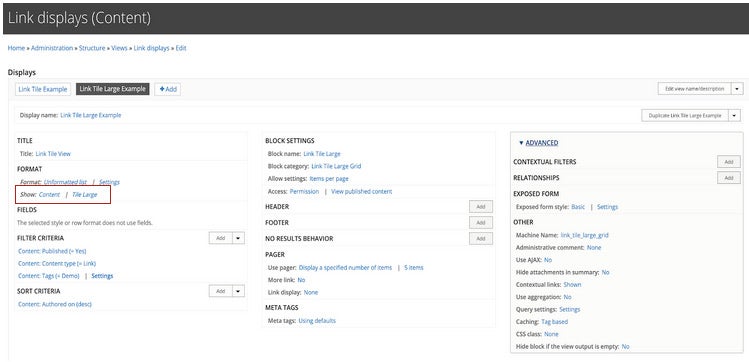This screenshot has width=749, height=362.
Task: Edit pager 5 items setting
Action: [414, 267]
